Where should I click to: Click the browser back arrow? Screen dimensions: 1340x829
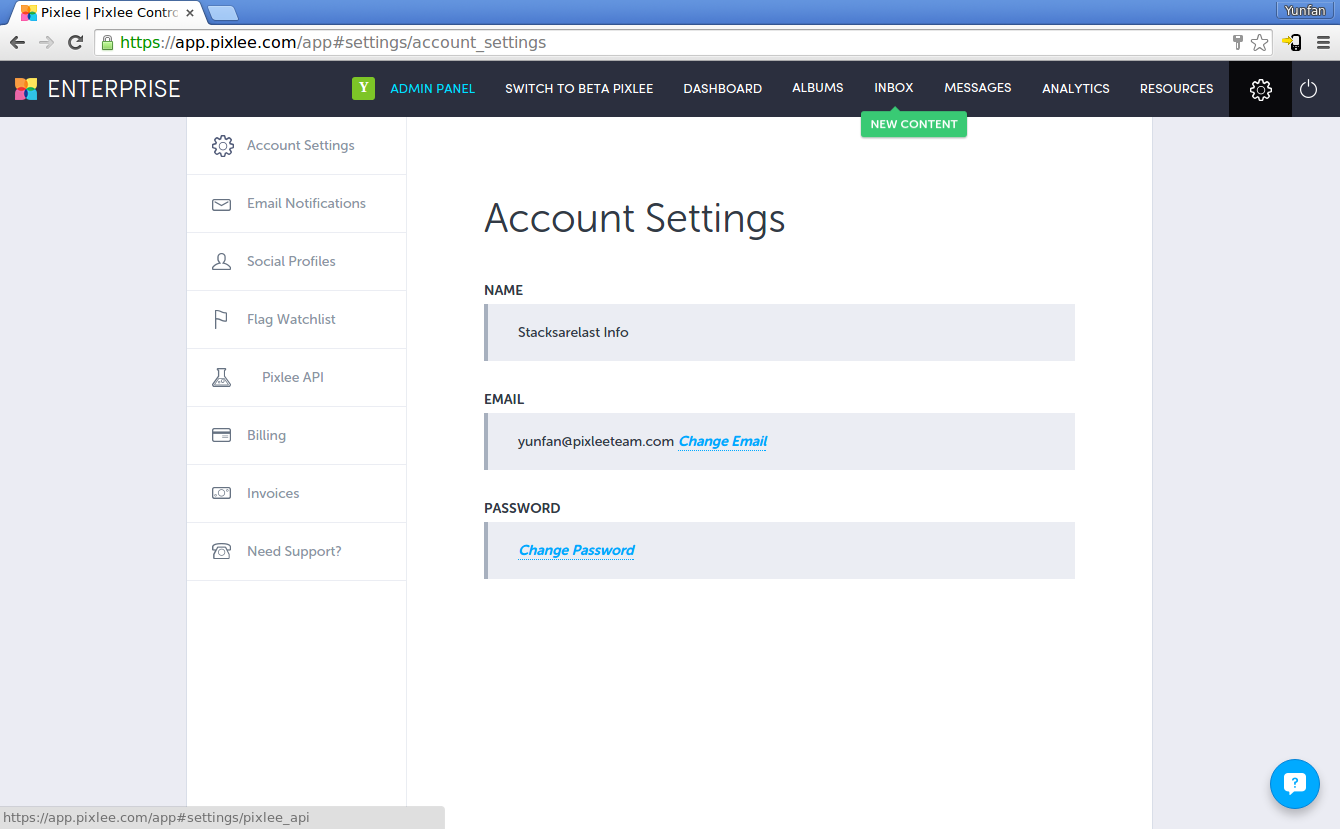[x=17, y=42]
